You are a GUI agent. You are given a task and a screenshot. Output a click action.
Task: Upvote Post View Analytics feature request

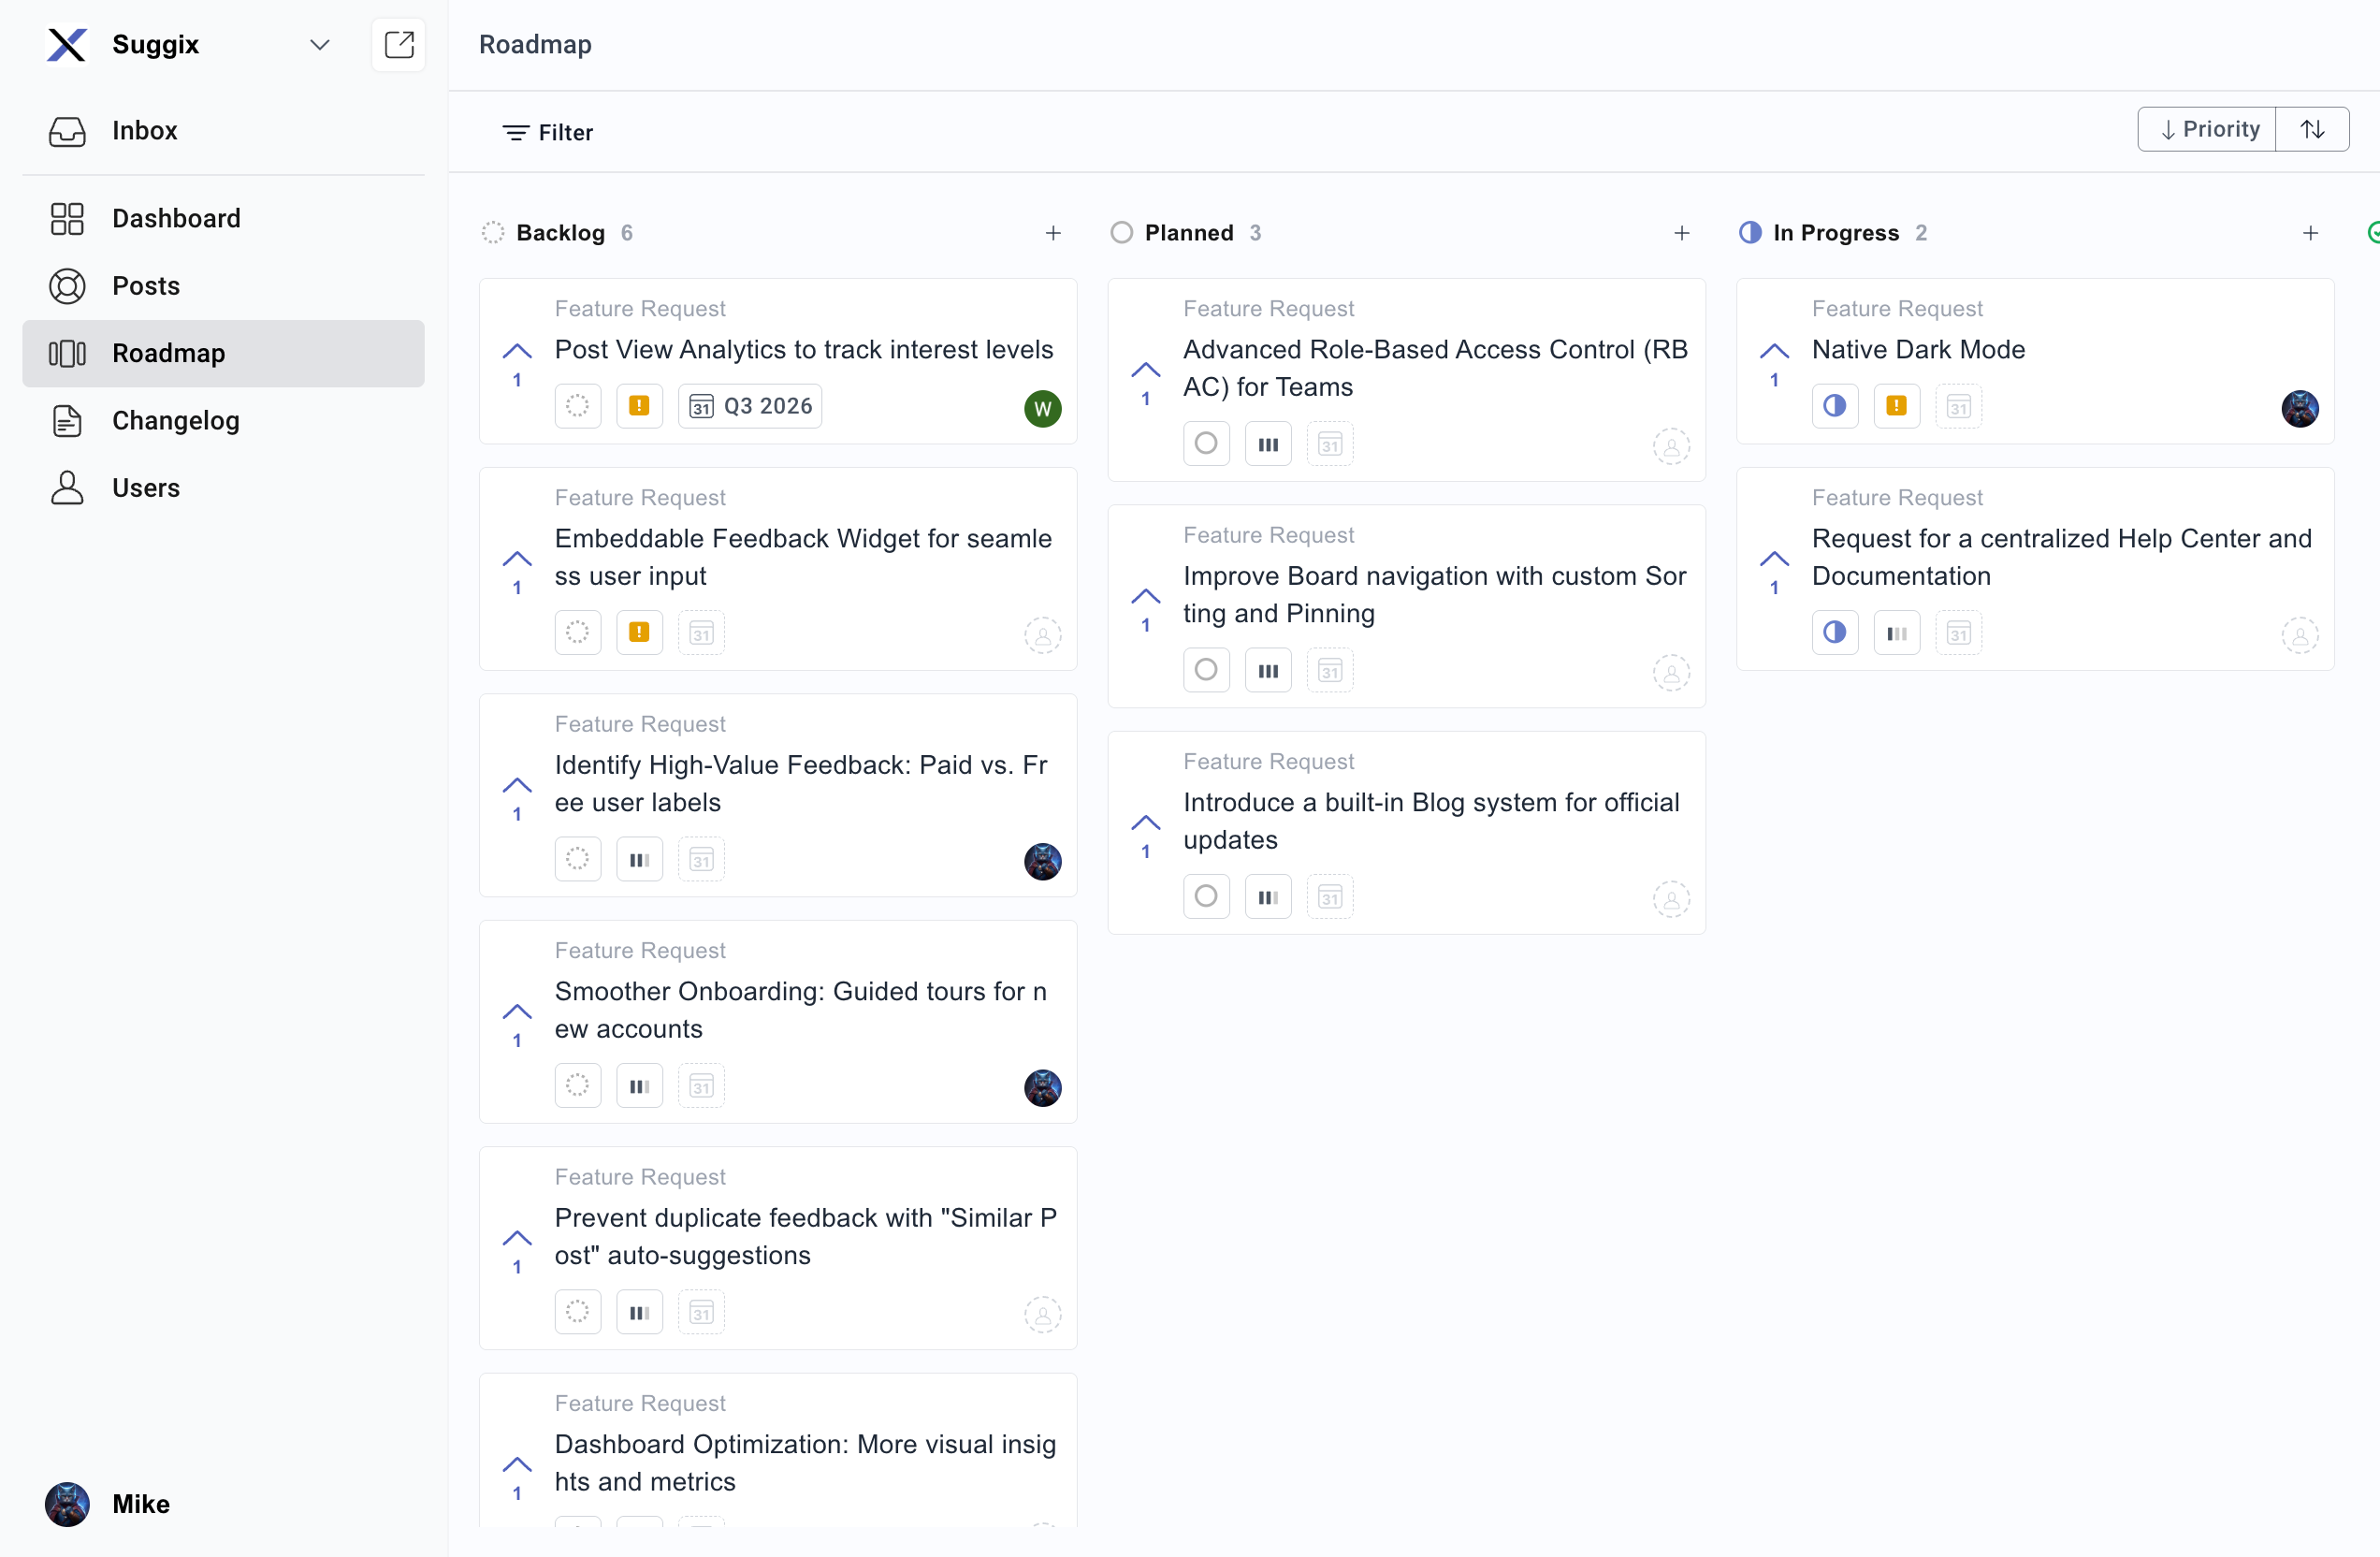pos(517,352)
